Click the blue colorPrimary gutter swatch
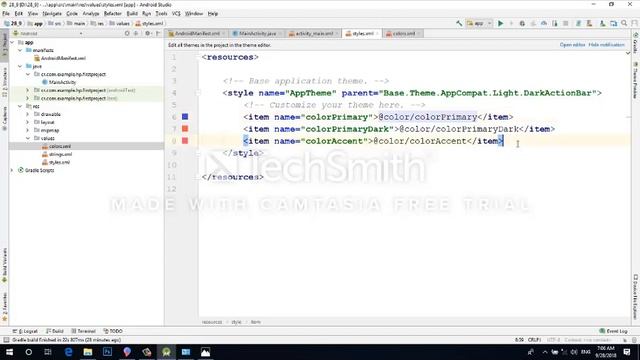Screen dimensions: 640x360 pos(185,117)
